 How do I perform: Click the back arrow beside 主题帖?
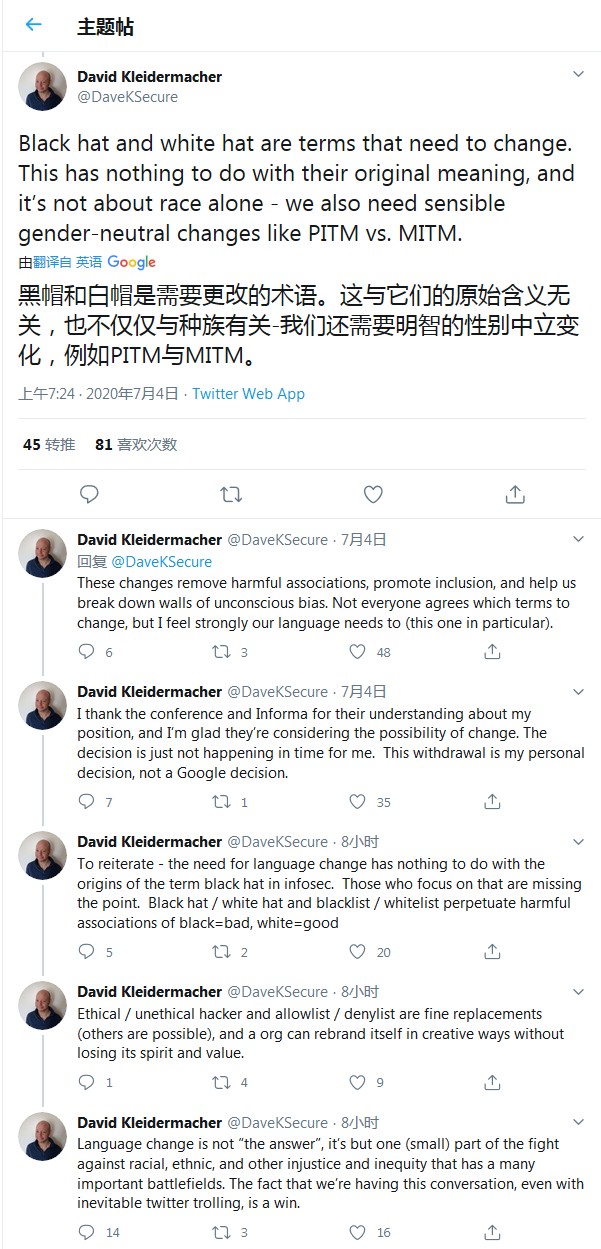click(x=34, y=25)
